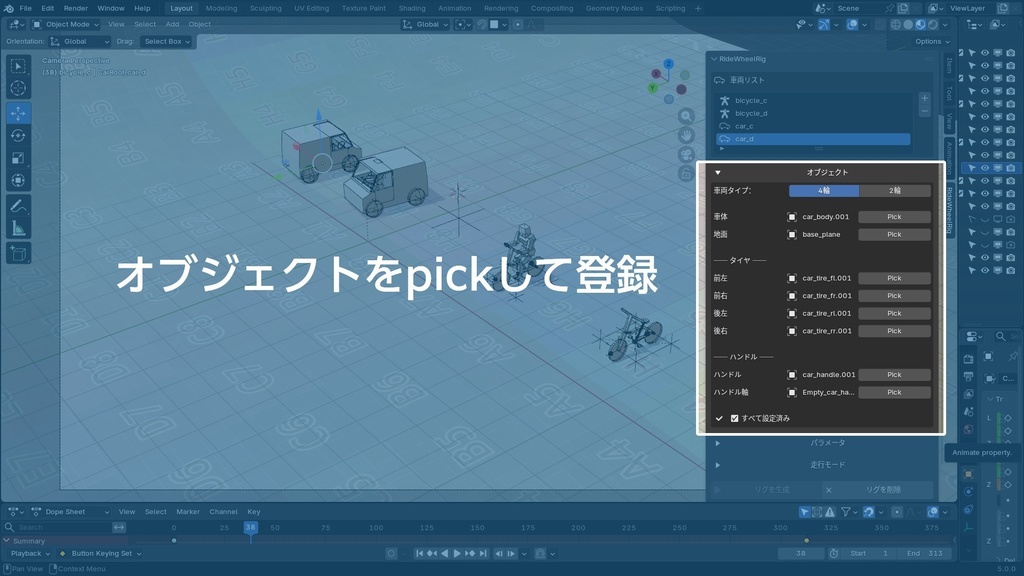1024x576 pixels.
Task: Open the Render menu
Action: [75, 8]
